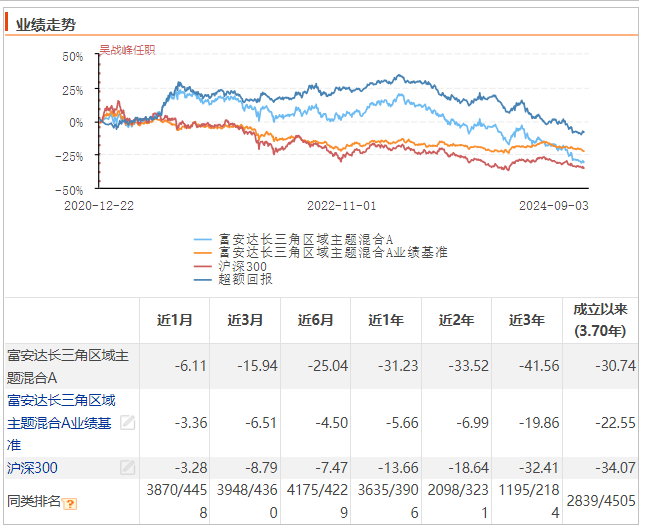Screen dimensions: 647x529
Task: Choose the 近6月 column header
Action: click(x=315, y=320)
